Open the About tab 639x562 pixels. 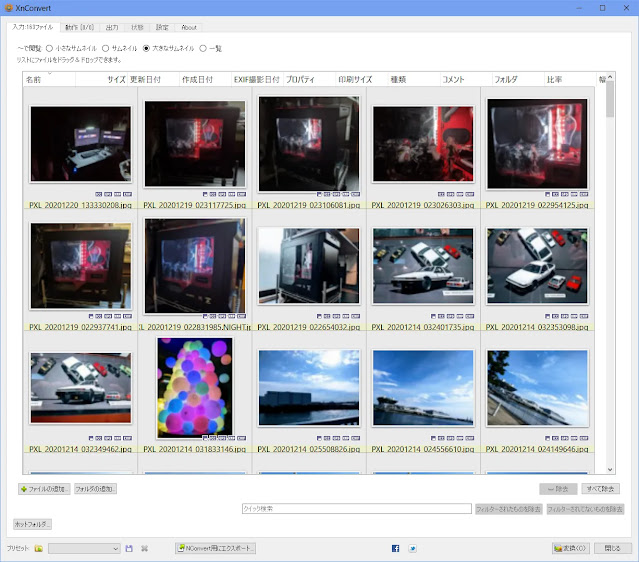coord(189,27)
